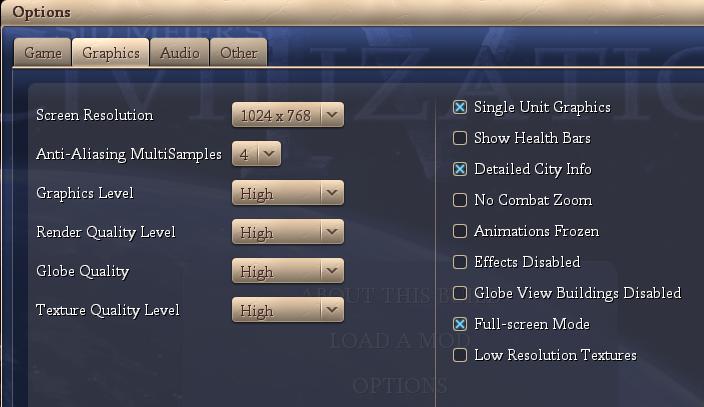
Task: Open the Graphics Level dropdown
Action: click(288, 193)
